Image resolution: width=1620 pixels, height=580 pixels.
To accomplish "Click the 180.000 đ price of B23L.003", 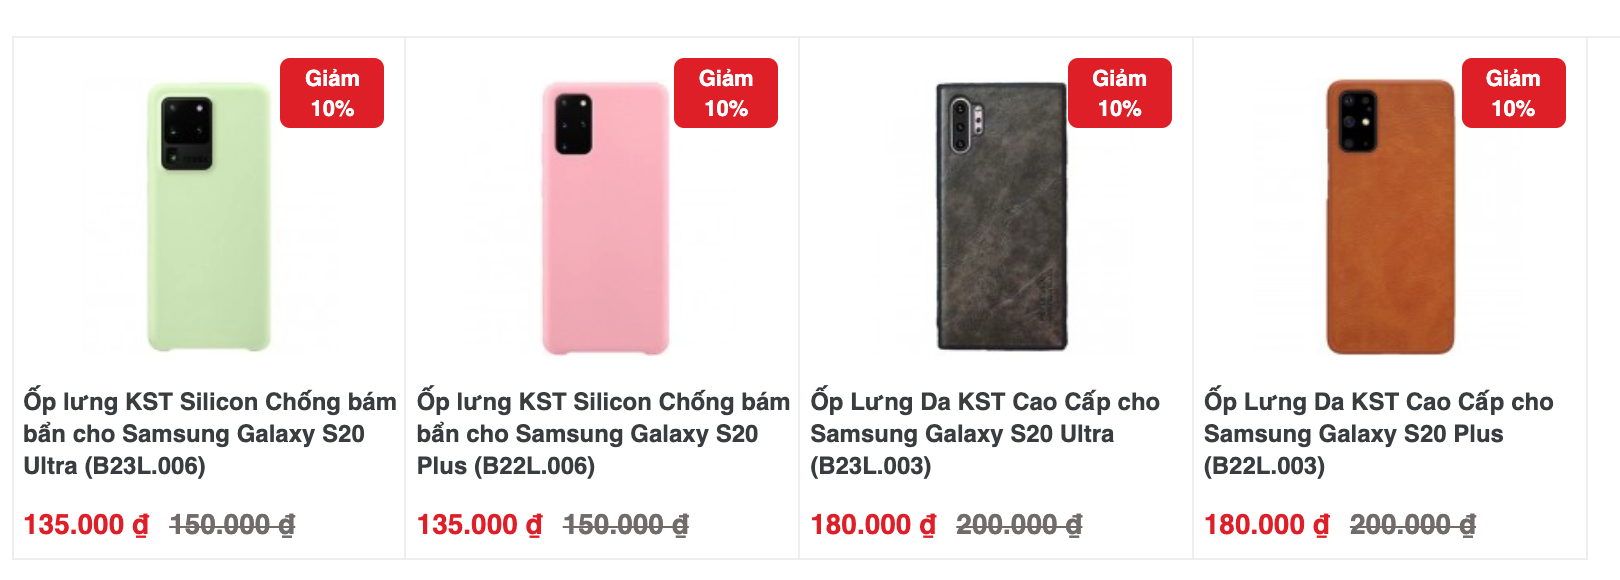I will click(874, 525).
